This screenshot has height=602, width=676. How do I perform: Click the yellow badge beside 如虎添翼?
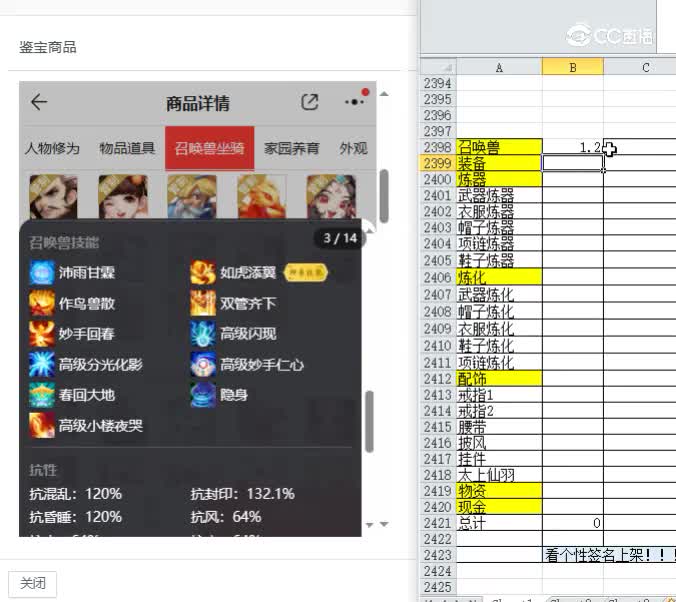(x=306, y=273)
